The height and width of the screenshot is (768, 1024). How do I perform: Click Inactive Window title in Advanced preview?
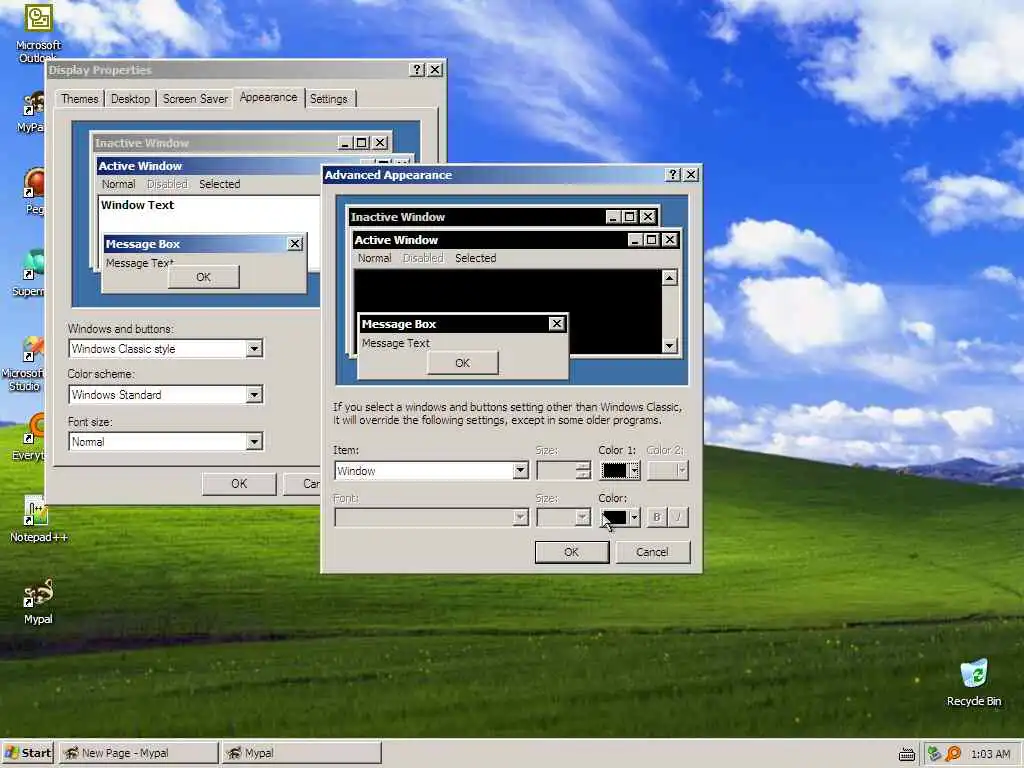398,217
